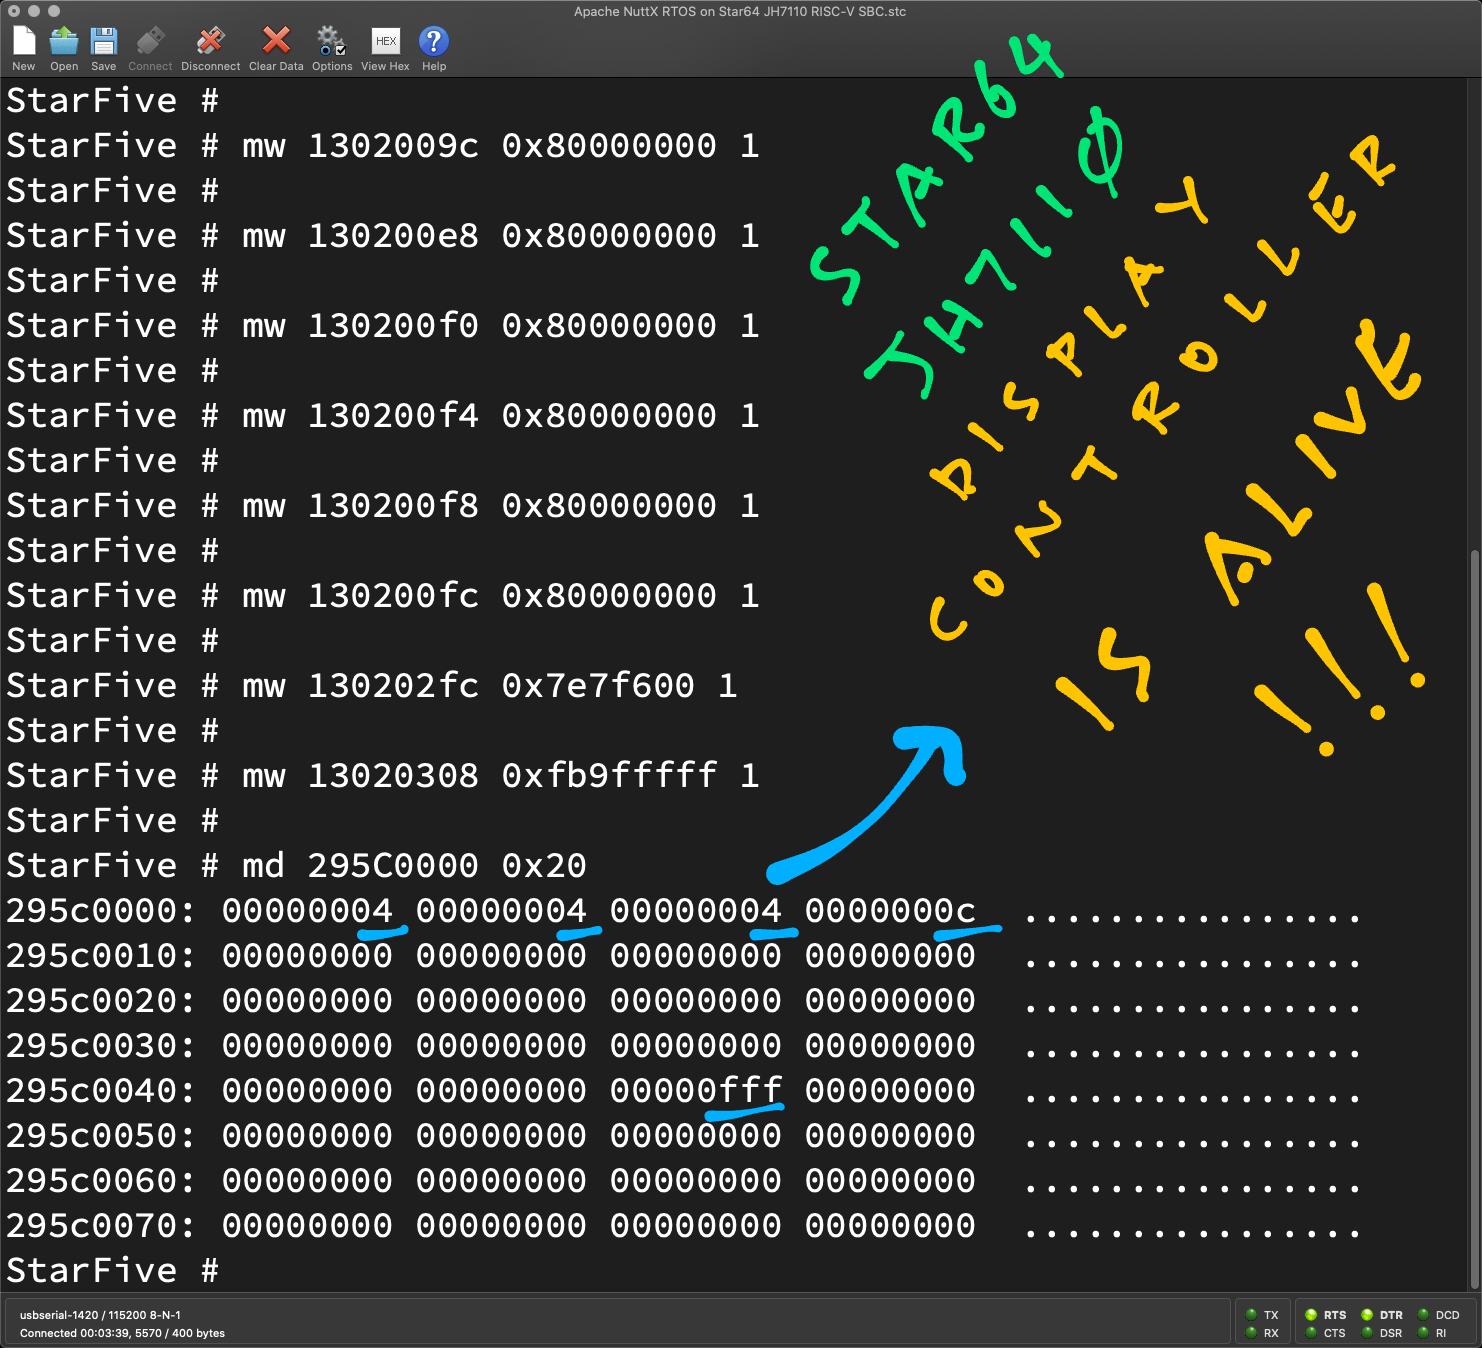Click the address label '295c0000:'
Viewport: 1482px width, 1348px height.
click(100, 911)
